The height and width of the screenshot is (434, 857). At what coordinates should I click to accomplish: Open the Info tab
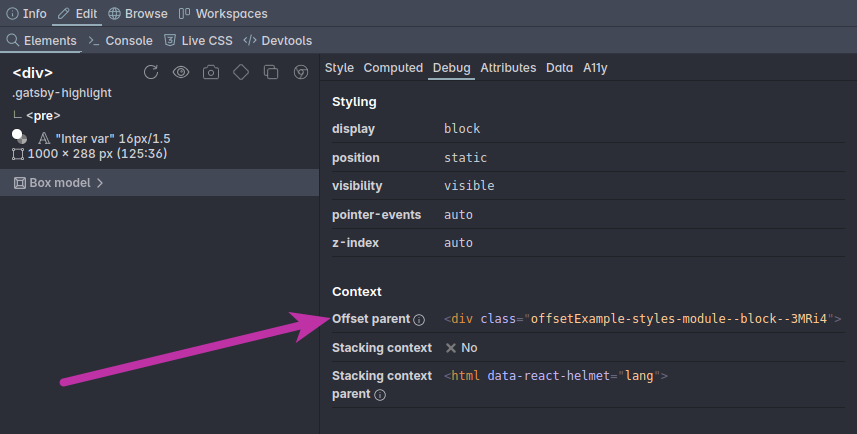tap(26, 14)
